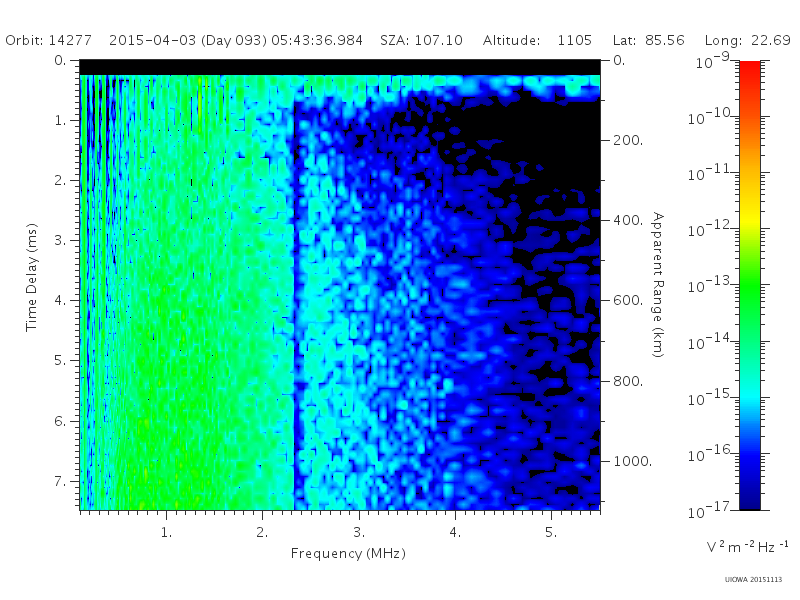Click the Time Delay (ms) axis title

(32, 277)
